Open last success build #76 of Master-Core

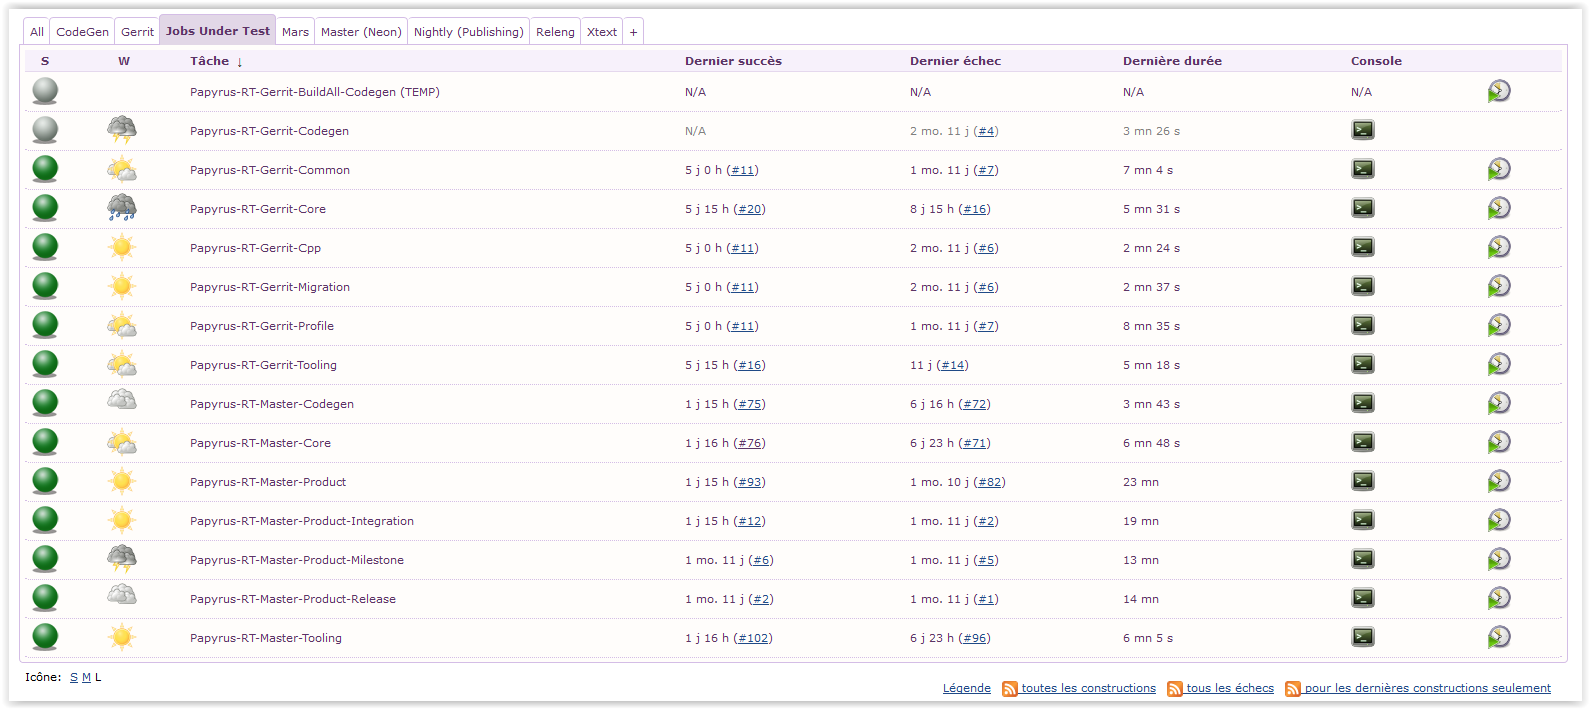(750, 443)
